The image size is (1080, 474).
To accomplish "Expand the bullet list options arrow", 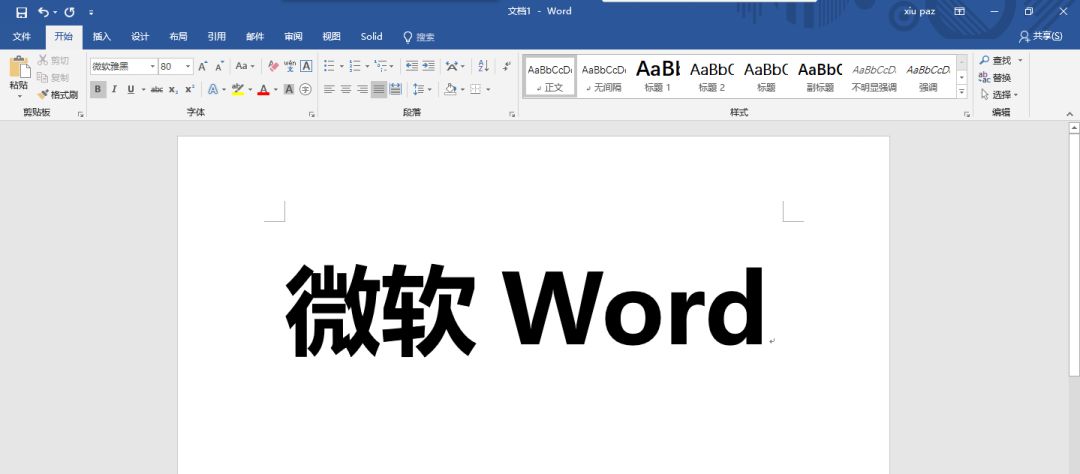I will 342,67.
